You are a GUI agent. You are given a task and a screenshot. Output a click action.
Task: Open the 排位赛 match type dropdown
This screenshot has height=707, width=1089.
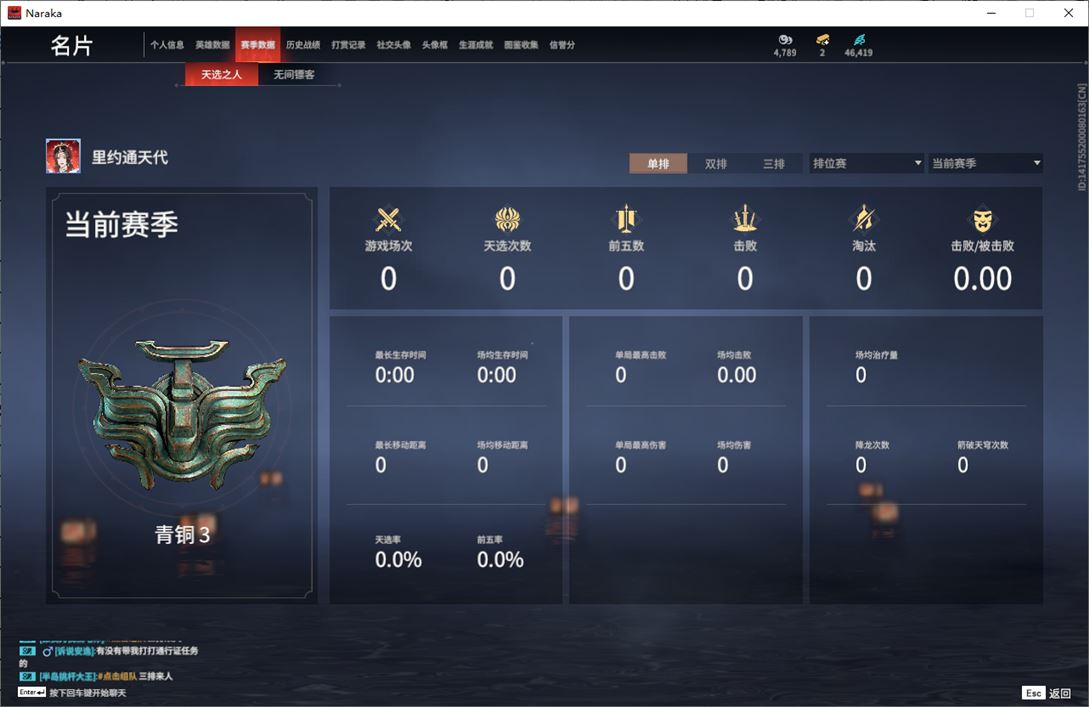[x=866, y=163]
